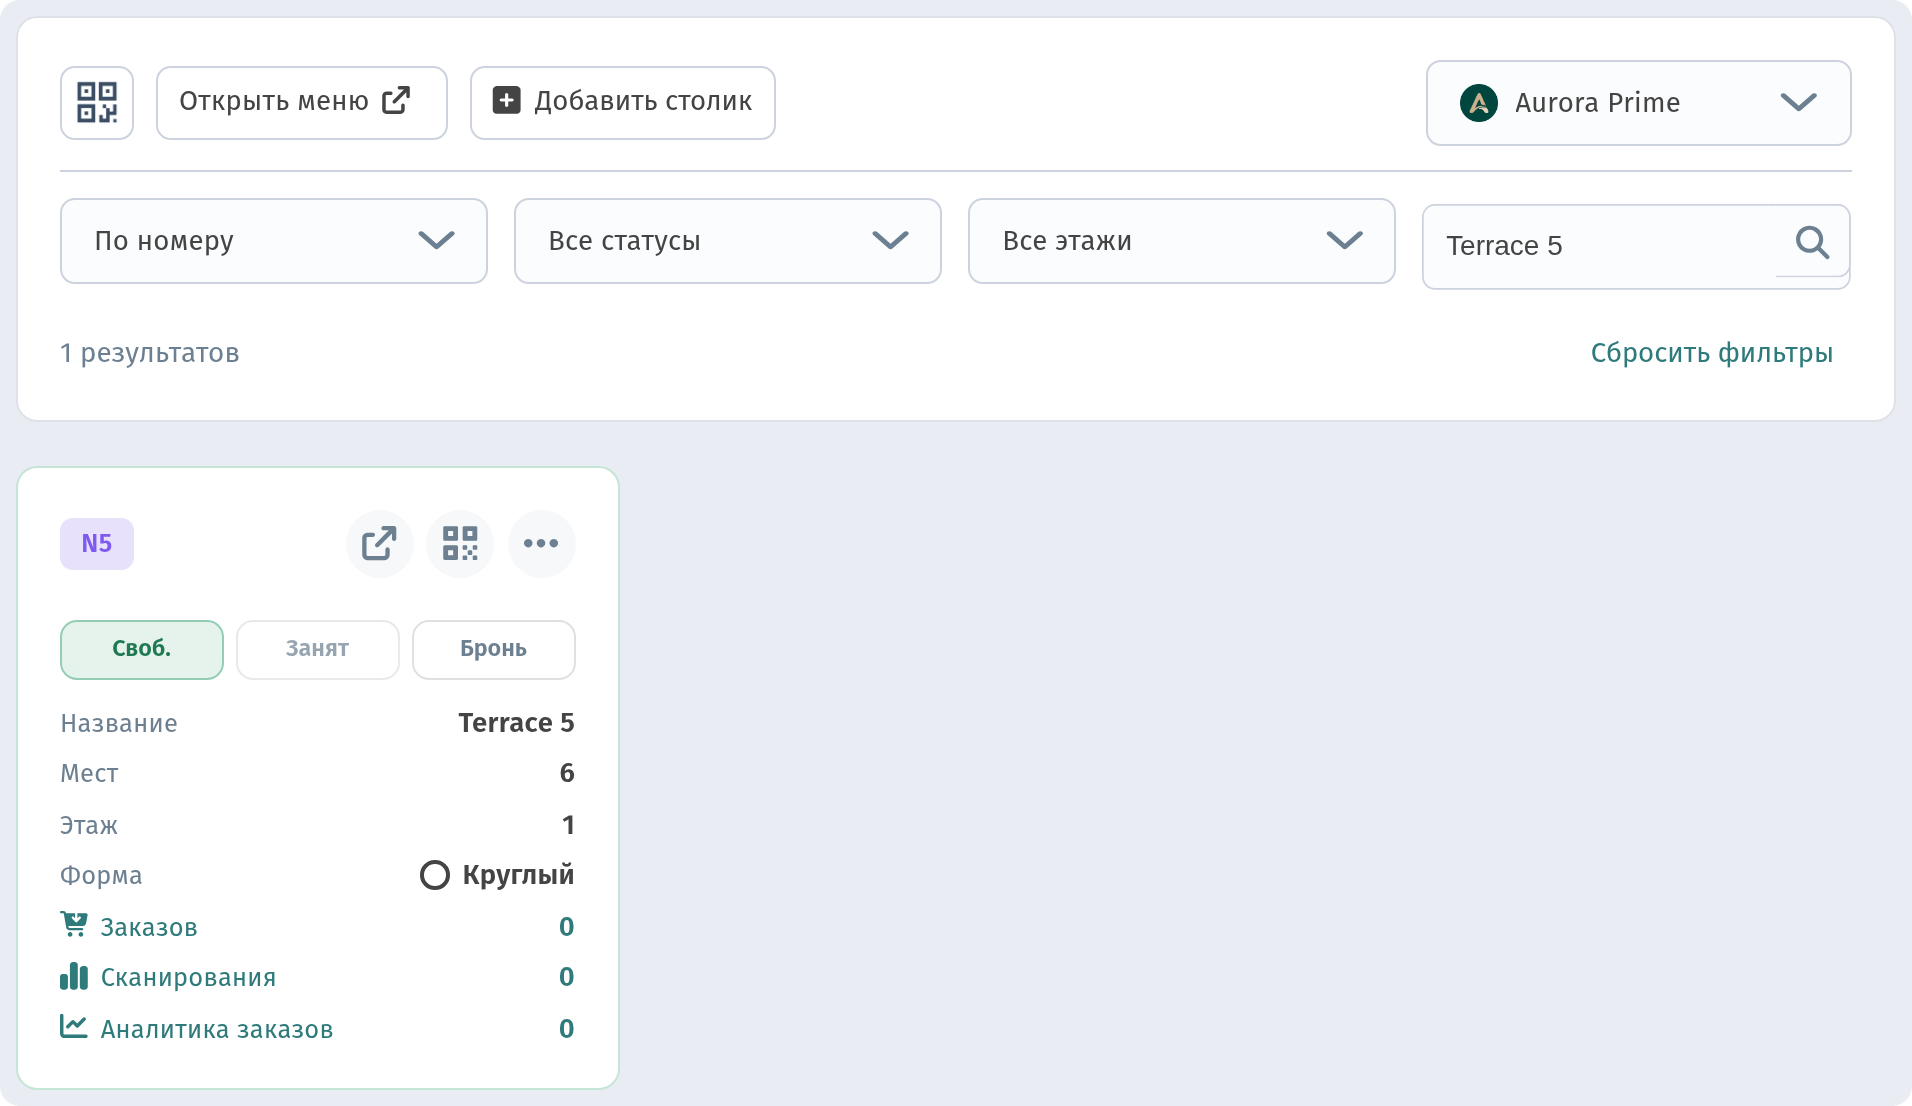Click the 1 результатов count text
This screenshot has width=1912, height=1106.
150,353
